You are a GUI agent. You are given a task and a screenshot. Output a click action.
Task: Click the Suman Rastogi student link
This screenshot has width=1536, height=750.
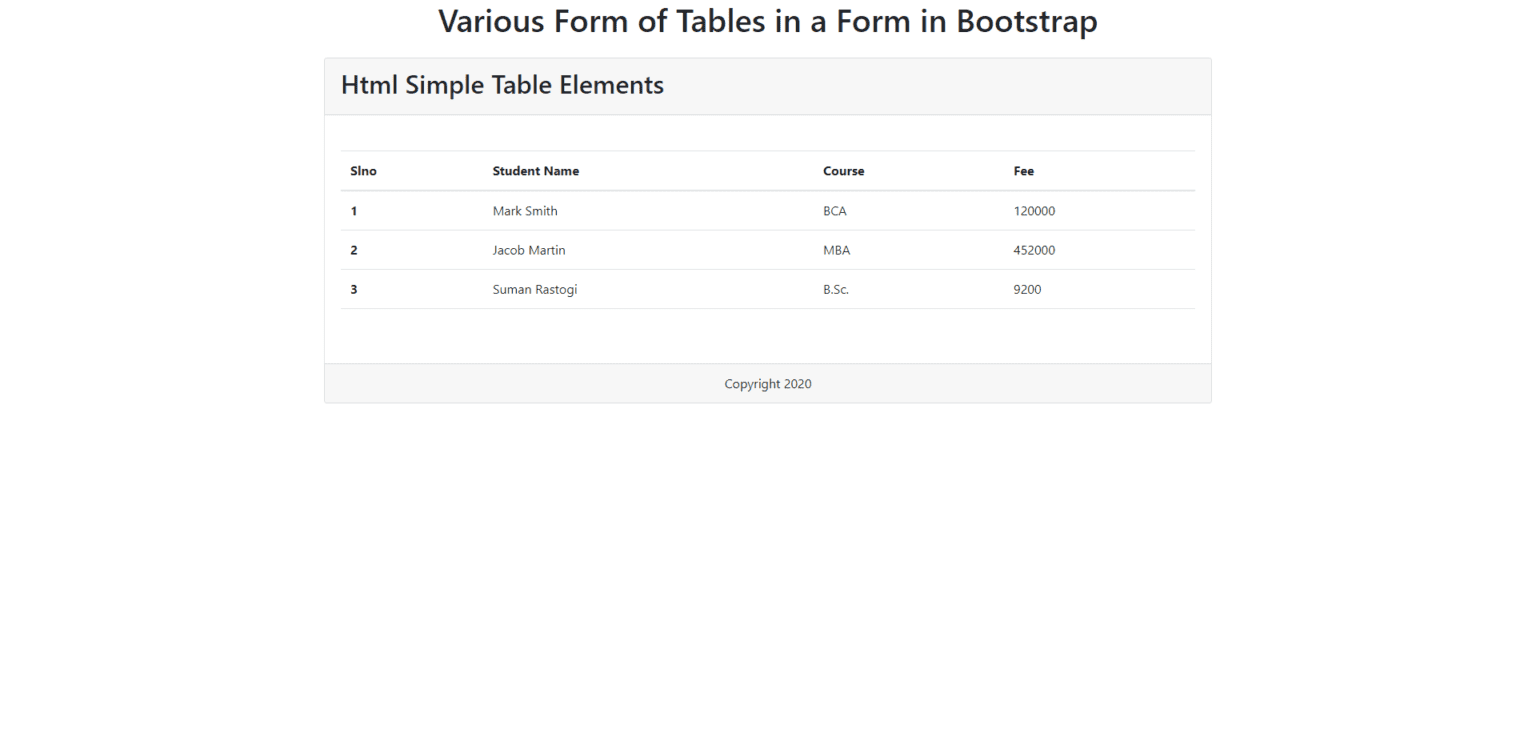coord(535,289)
